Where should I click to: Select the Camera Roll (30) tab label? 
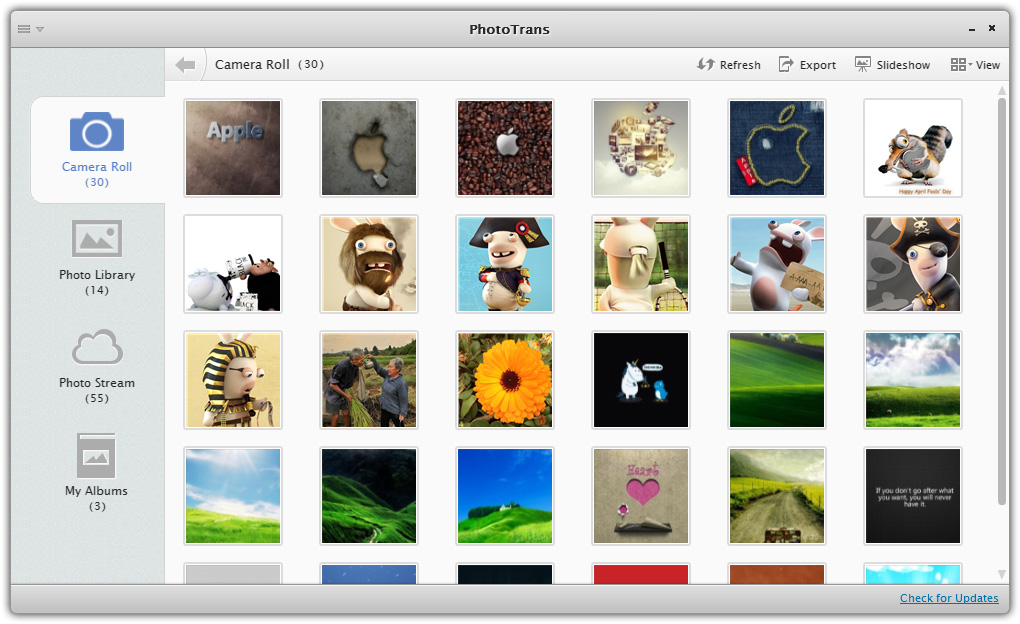point(97,174)
